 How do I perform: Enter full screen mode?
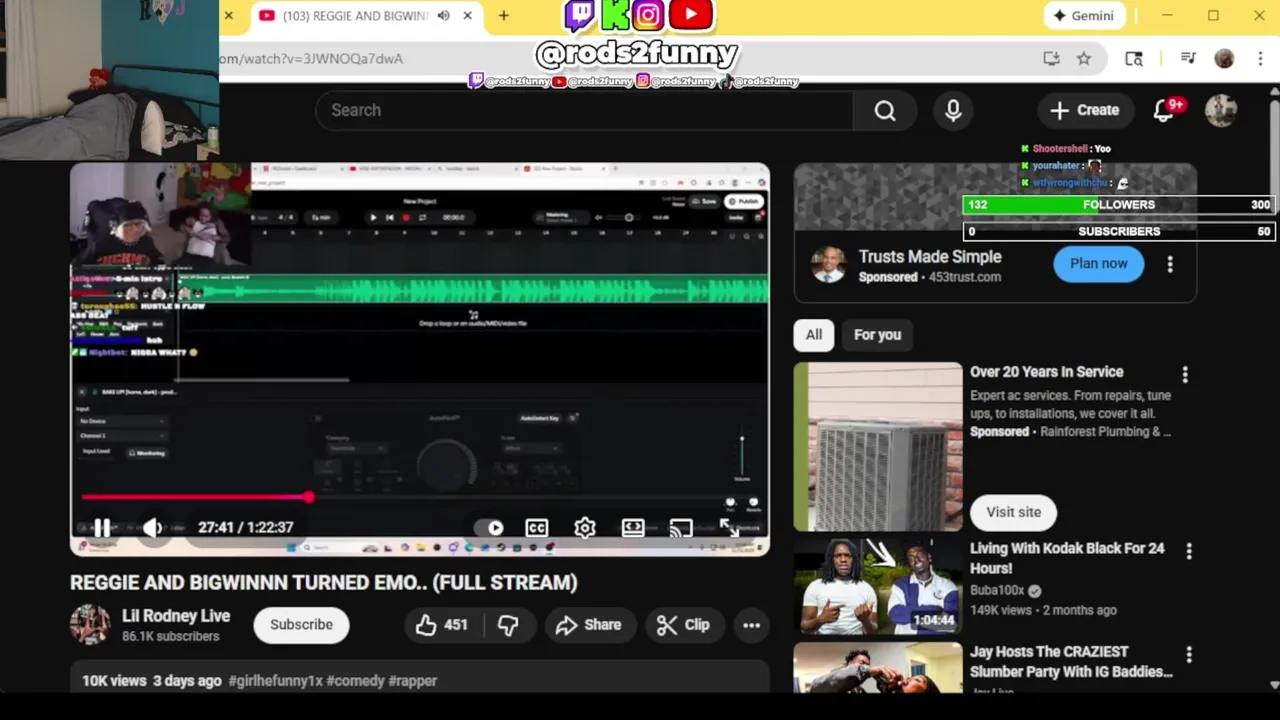[x=729, y=528]
